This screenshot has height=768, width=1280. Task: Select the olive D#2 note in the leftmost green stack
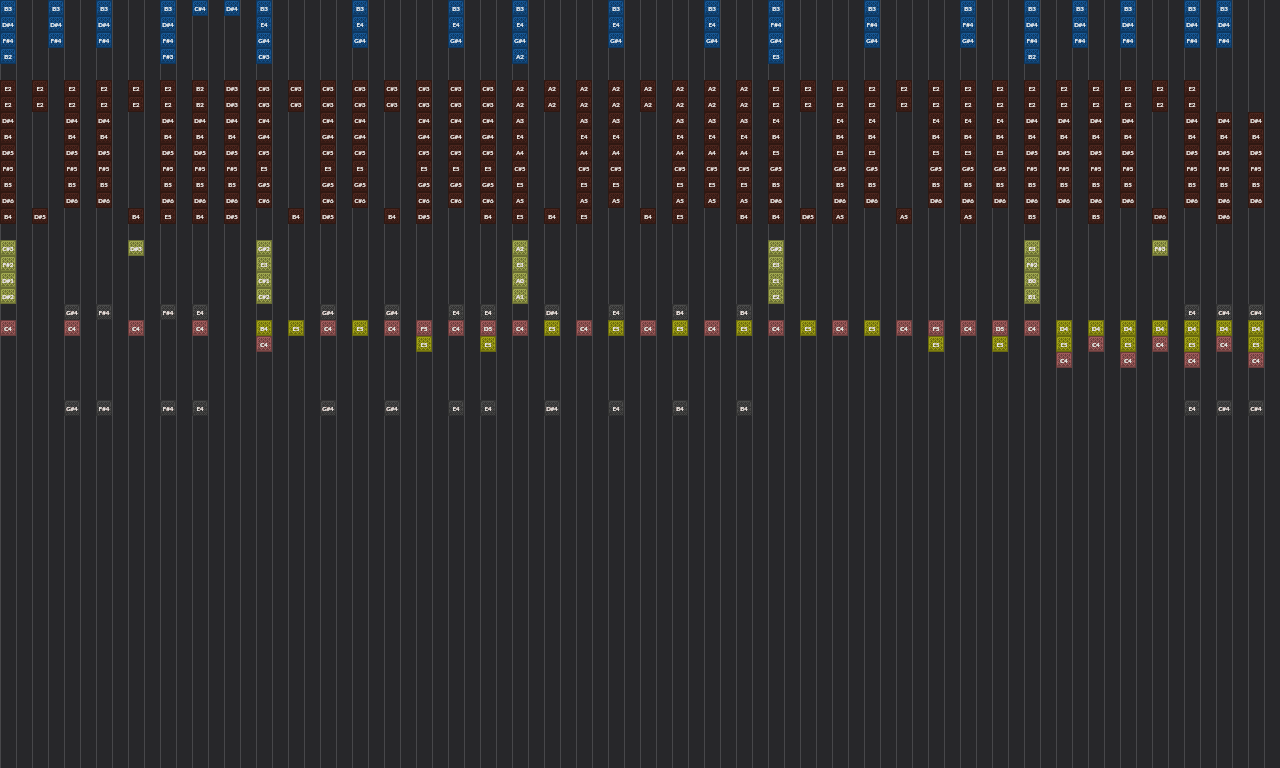8,296
